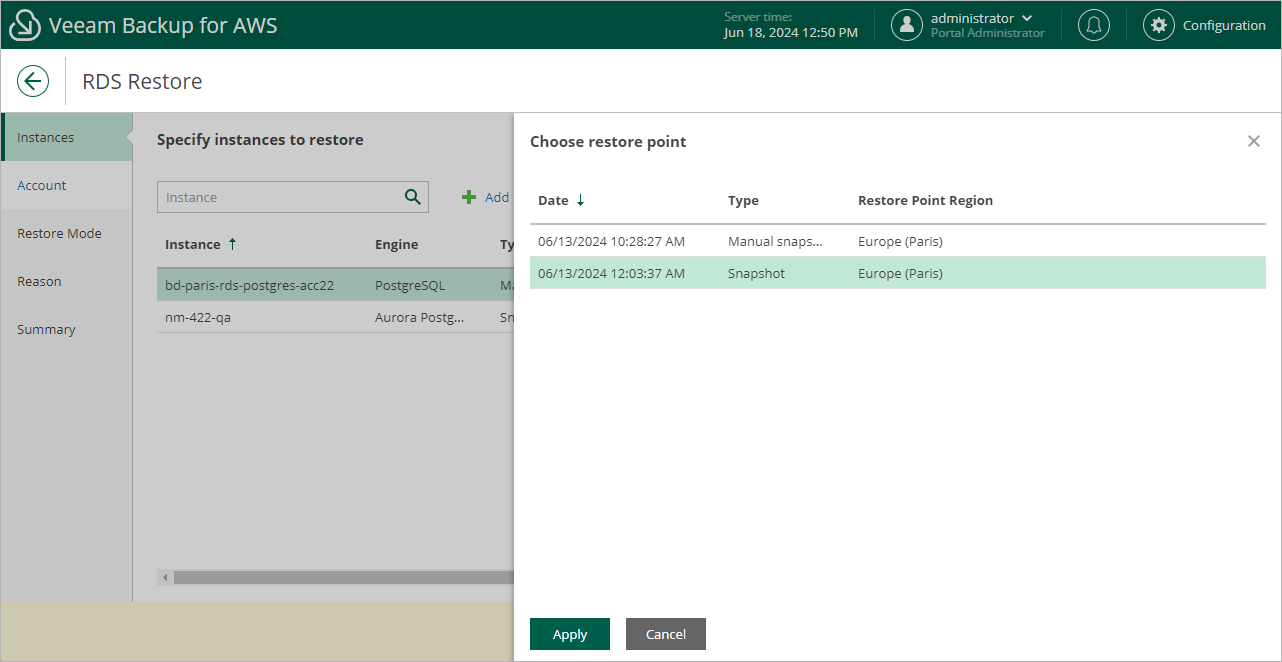Click the administrator user avatar icon
Image resolution: width=1282 pixels, height=662 pixels.
point(907,25)
